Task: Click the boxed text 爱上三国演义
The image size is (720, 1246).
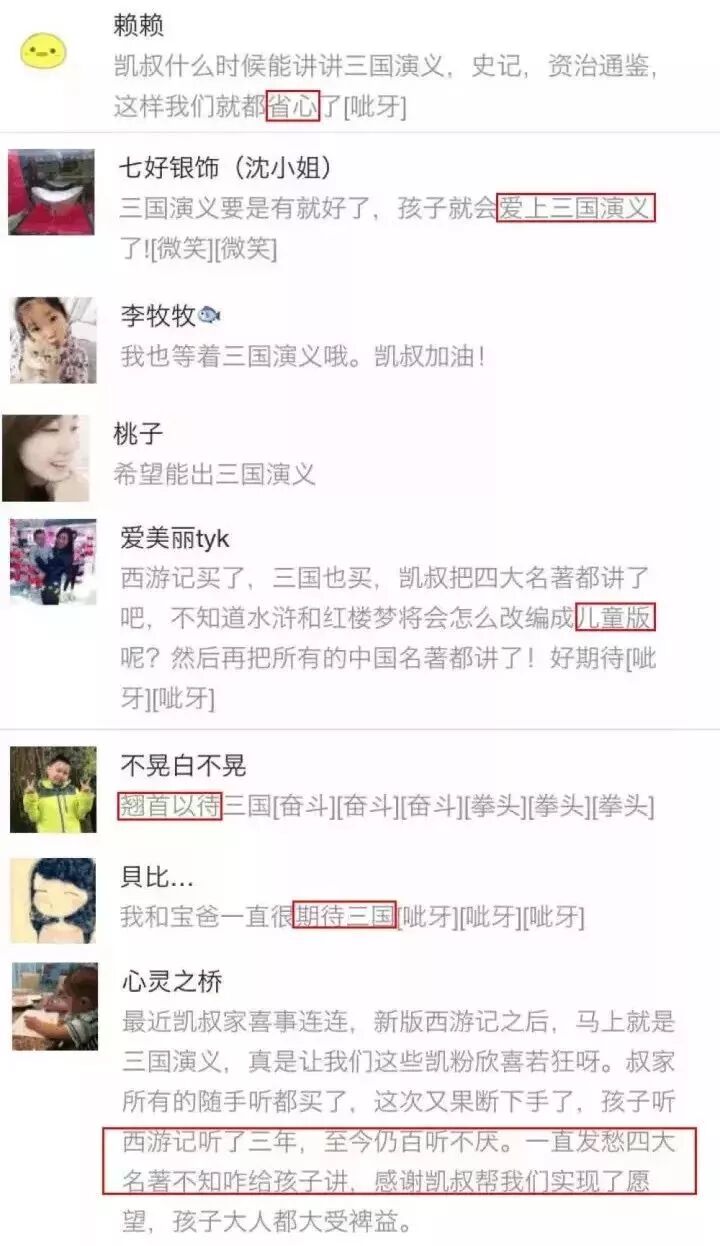Action: (x=576, y=209)
